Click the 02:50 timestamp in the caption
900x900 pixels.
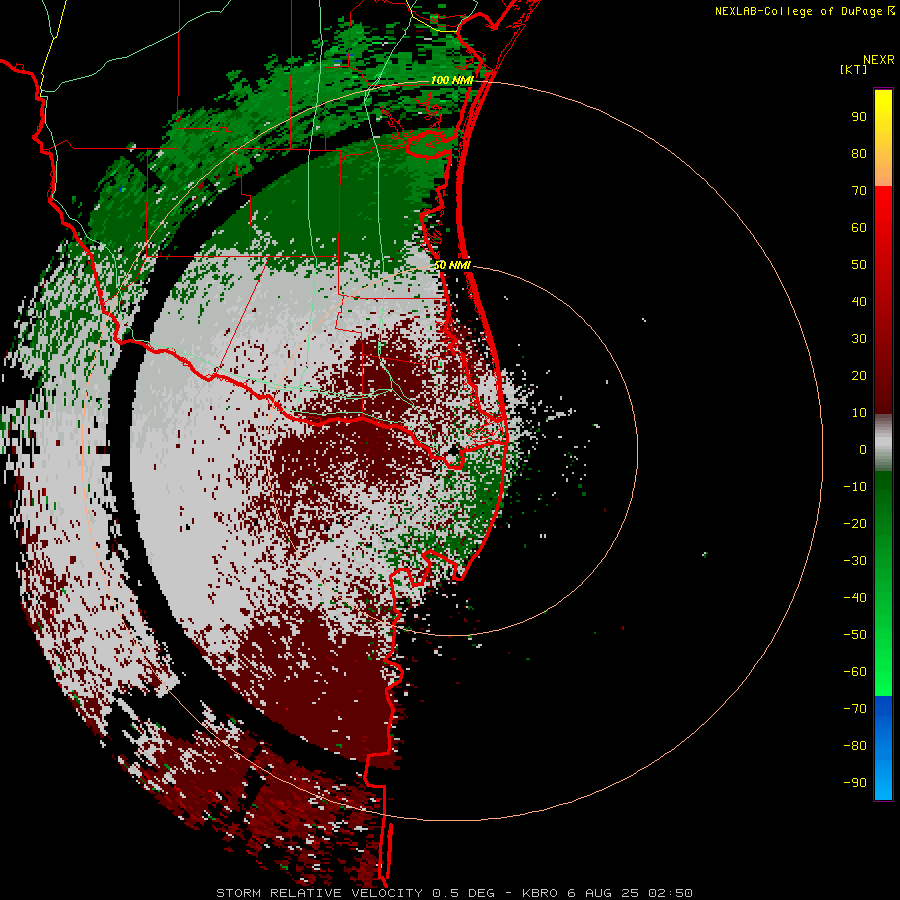(670, 893)
